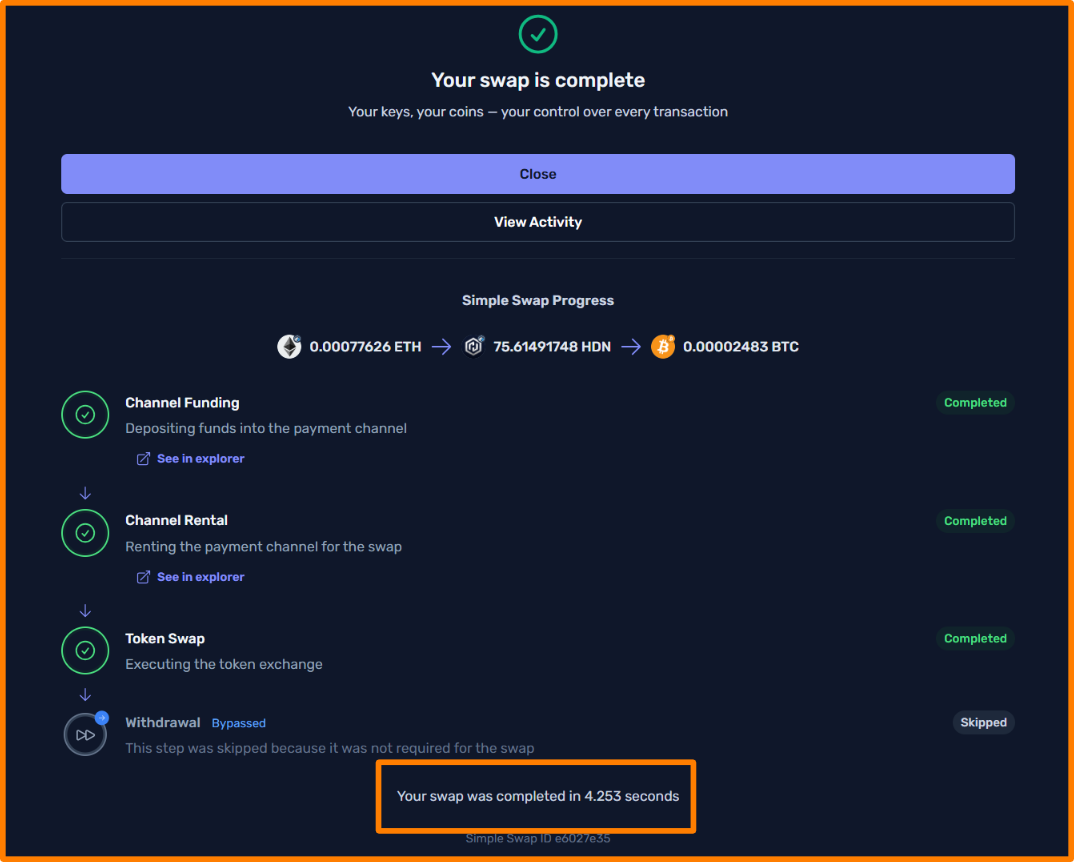Screen dimensions: 1074x862
Task: Click the Channel Rental step check icon
Action: [x=85, y=533]
